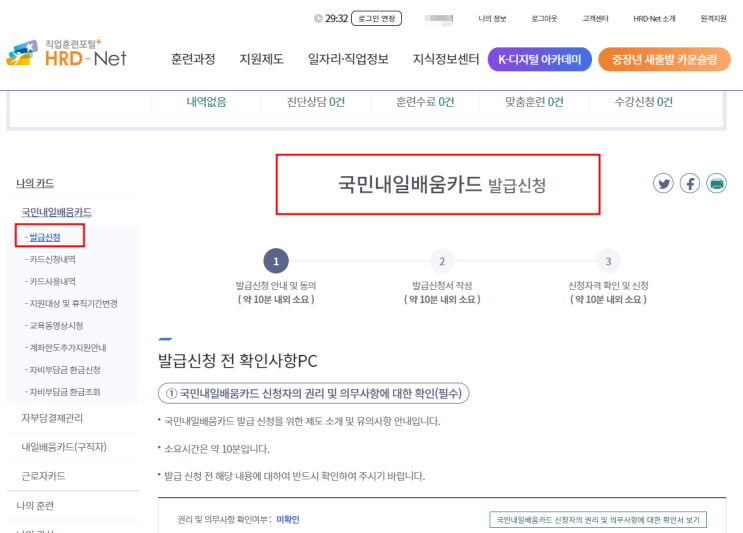Select 자비부담금 환급조회 in sidebar
743x533 pixels.
click(64, 392)
